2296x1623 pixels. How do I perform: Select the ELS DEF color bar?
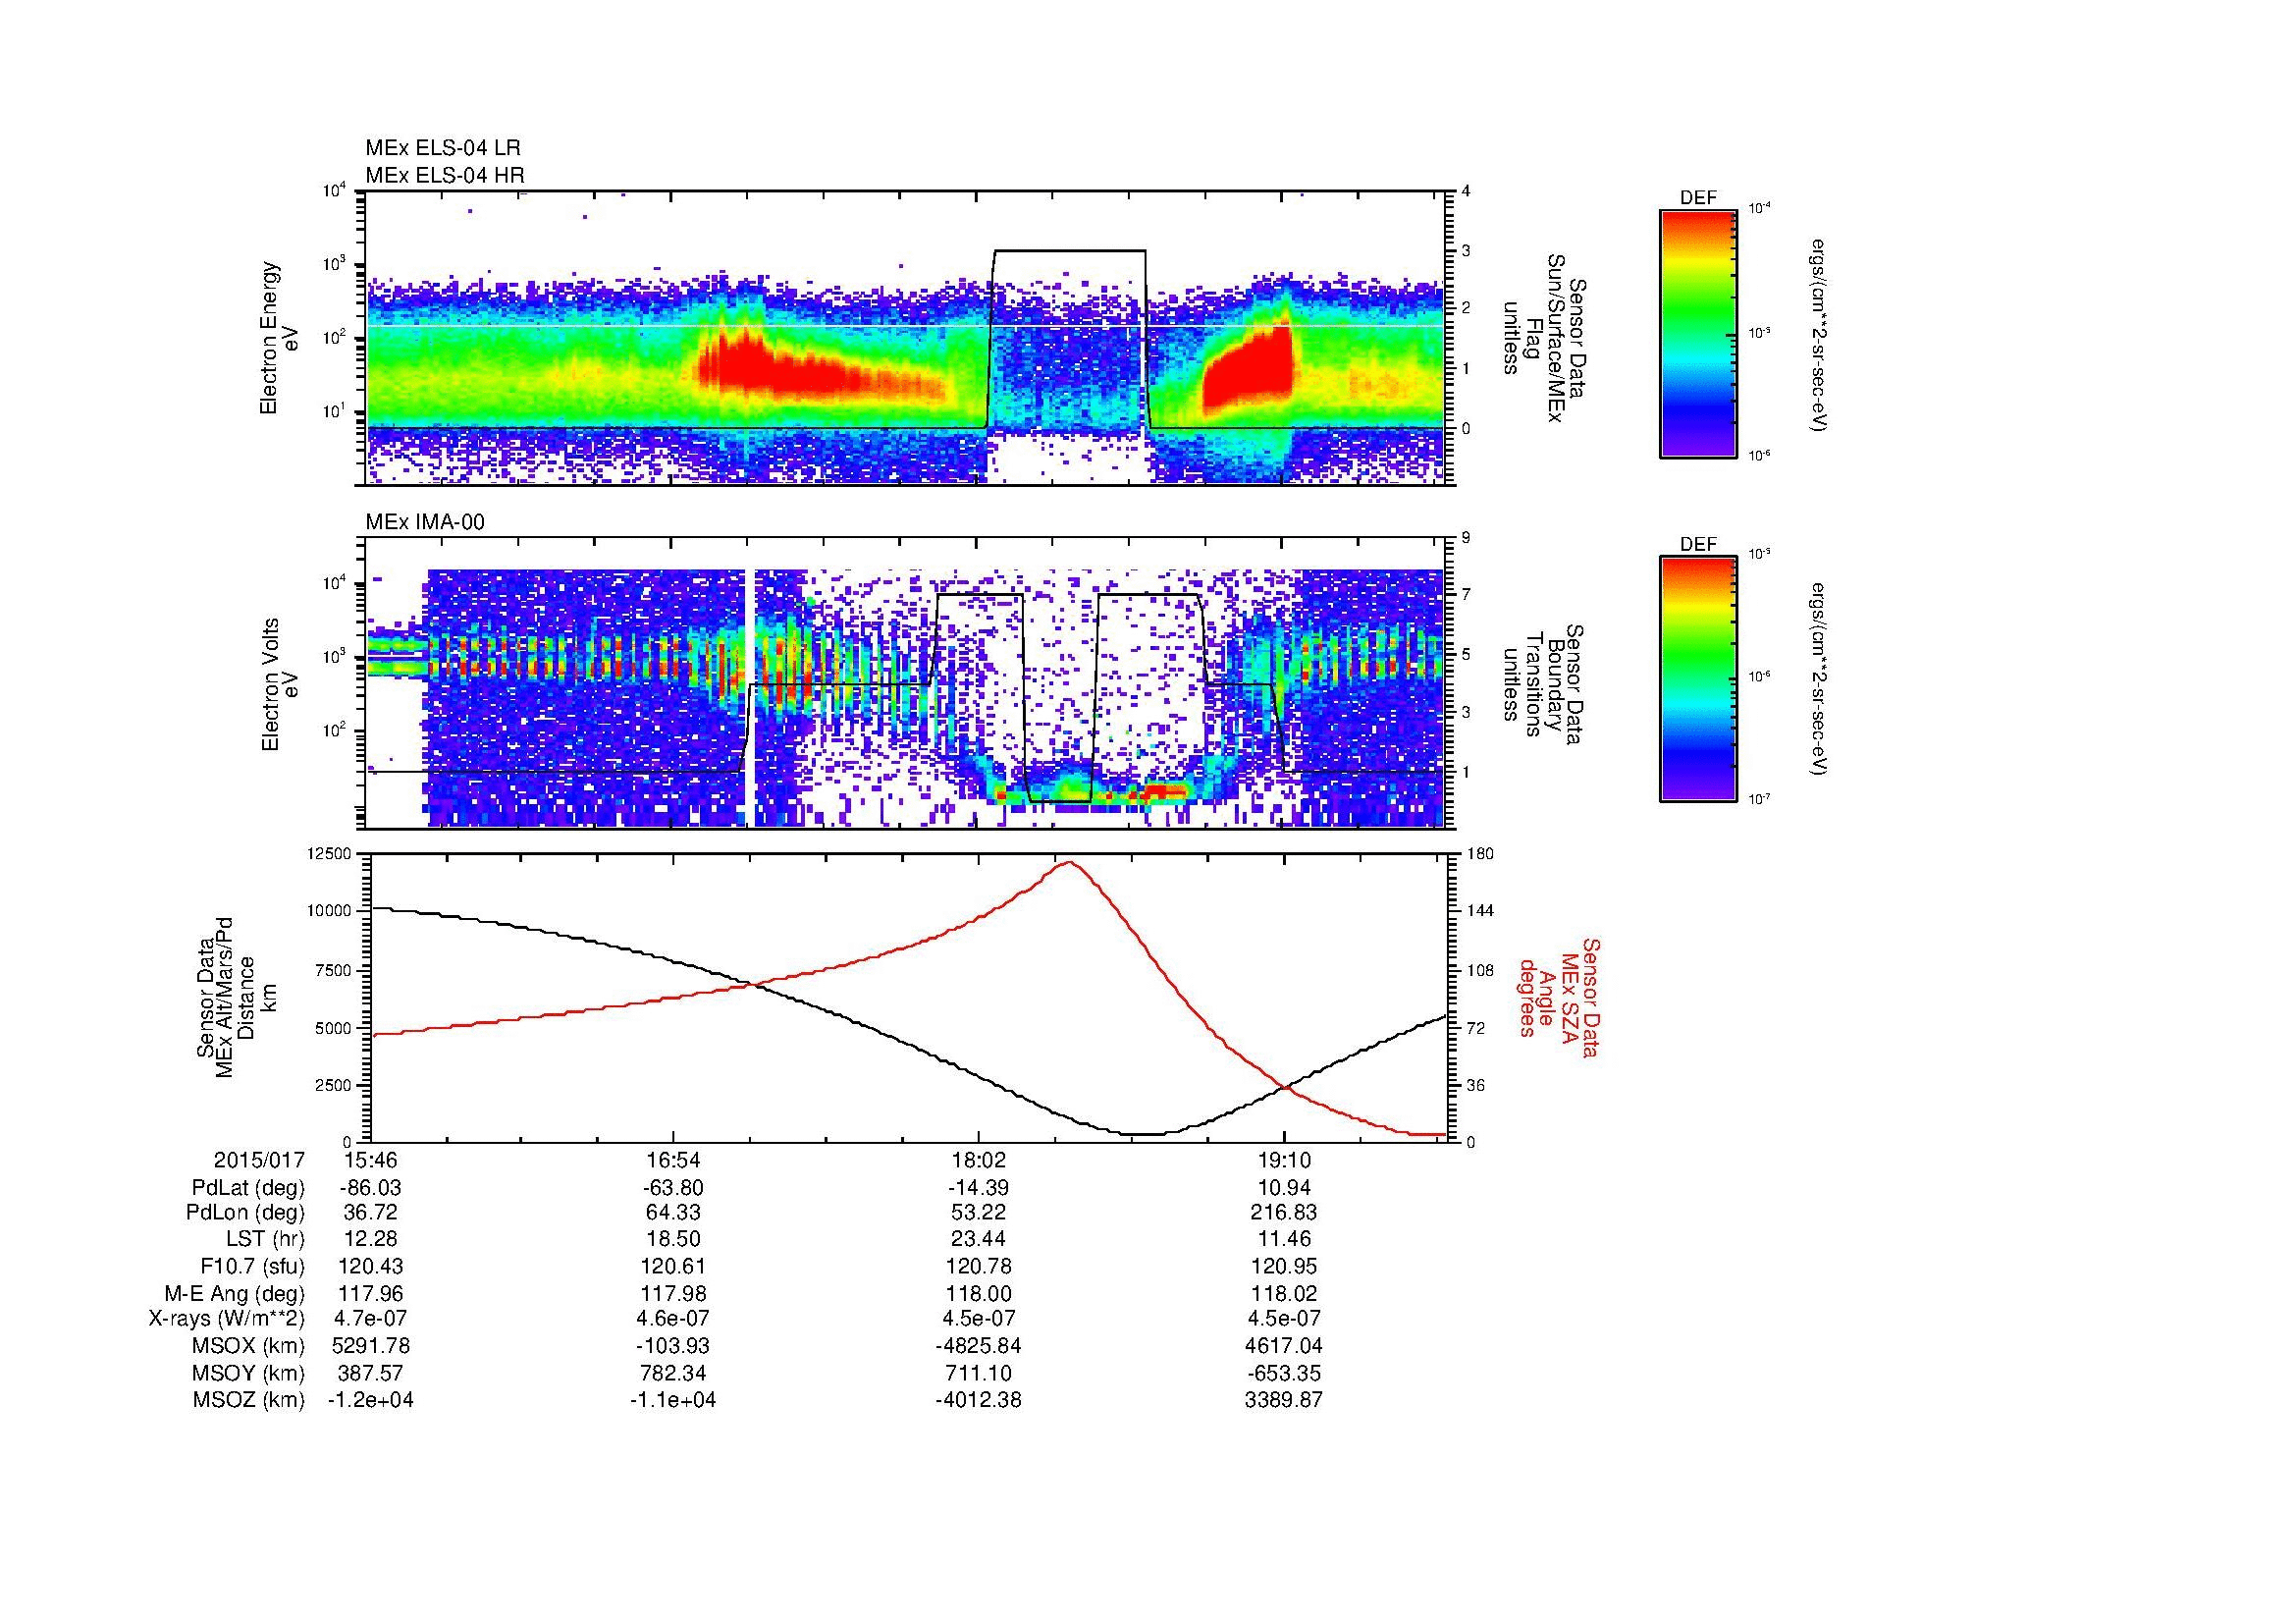pyautogui.click(x=1697, y=333)
